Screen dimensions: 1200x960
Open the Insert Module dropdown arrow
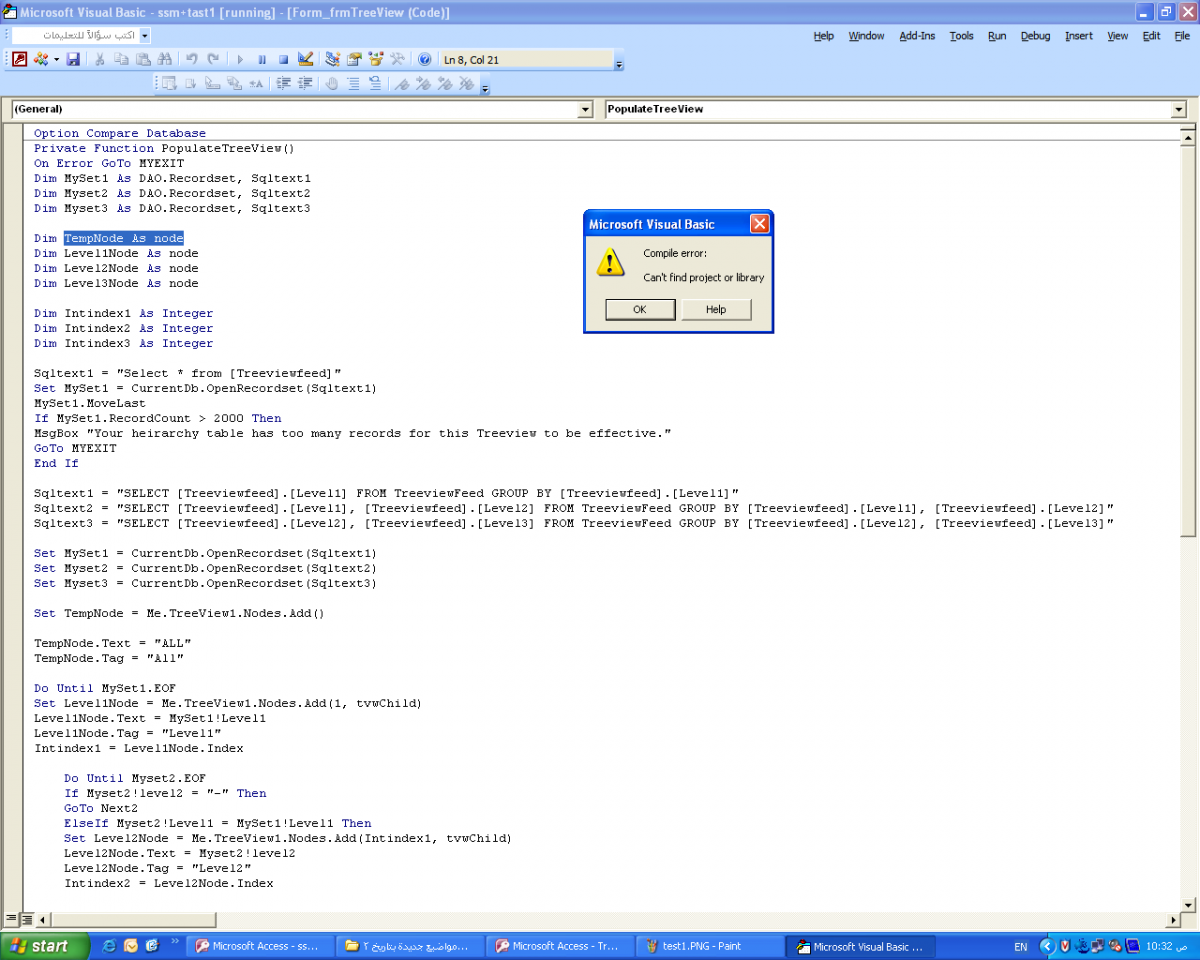56,59
